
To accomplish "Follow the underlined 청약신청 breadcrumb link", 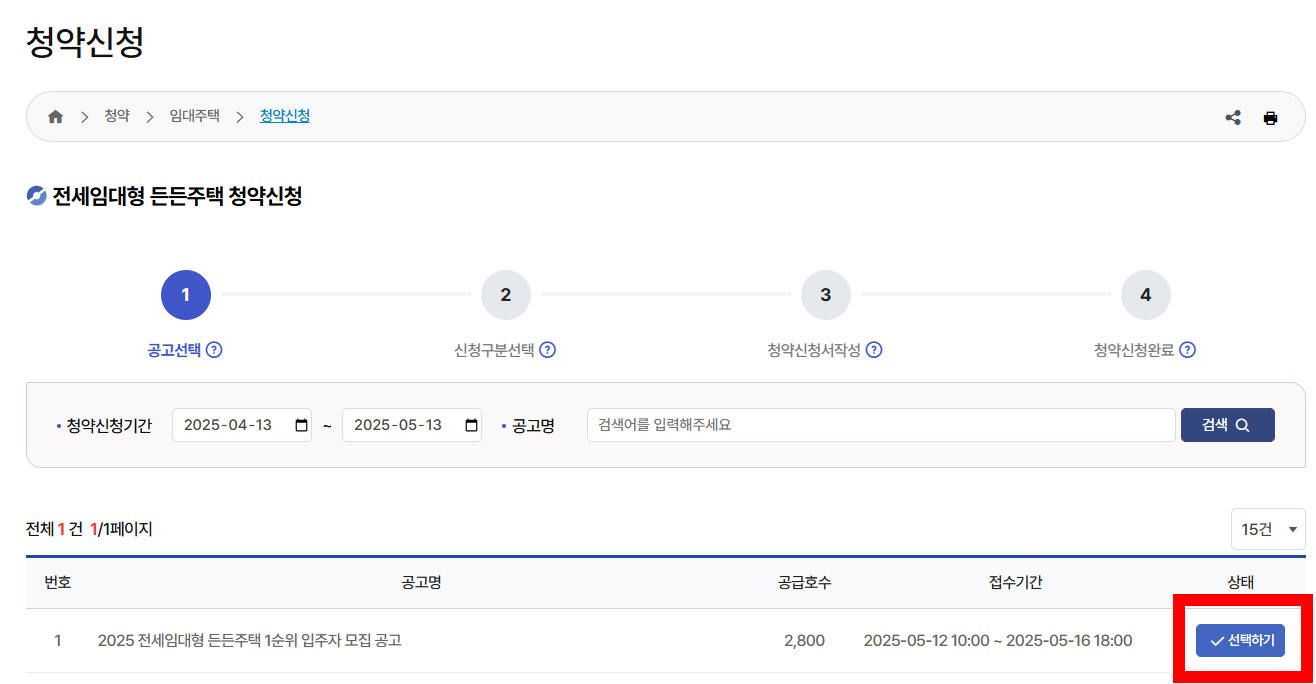I will (283, 116).
